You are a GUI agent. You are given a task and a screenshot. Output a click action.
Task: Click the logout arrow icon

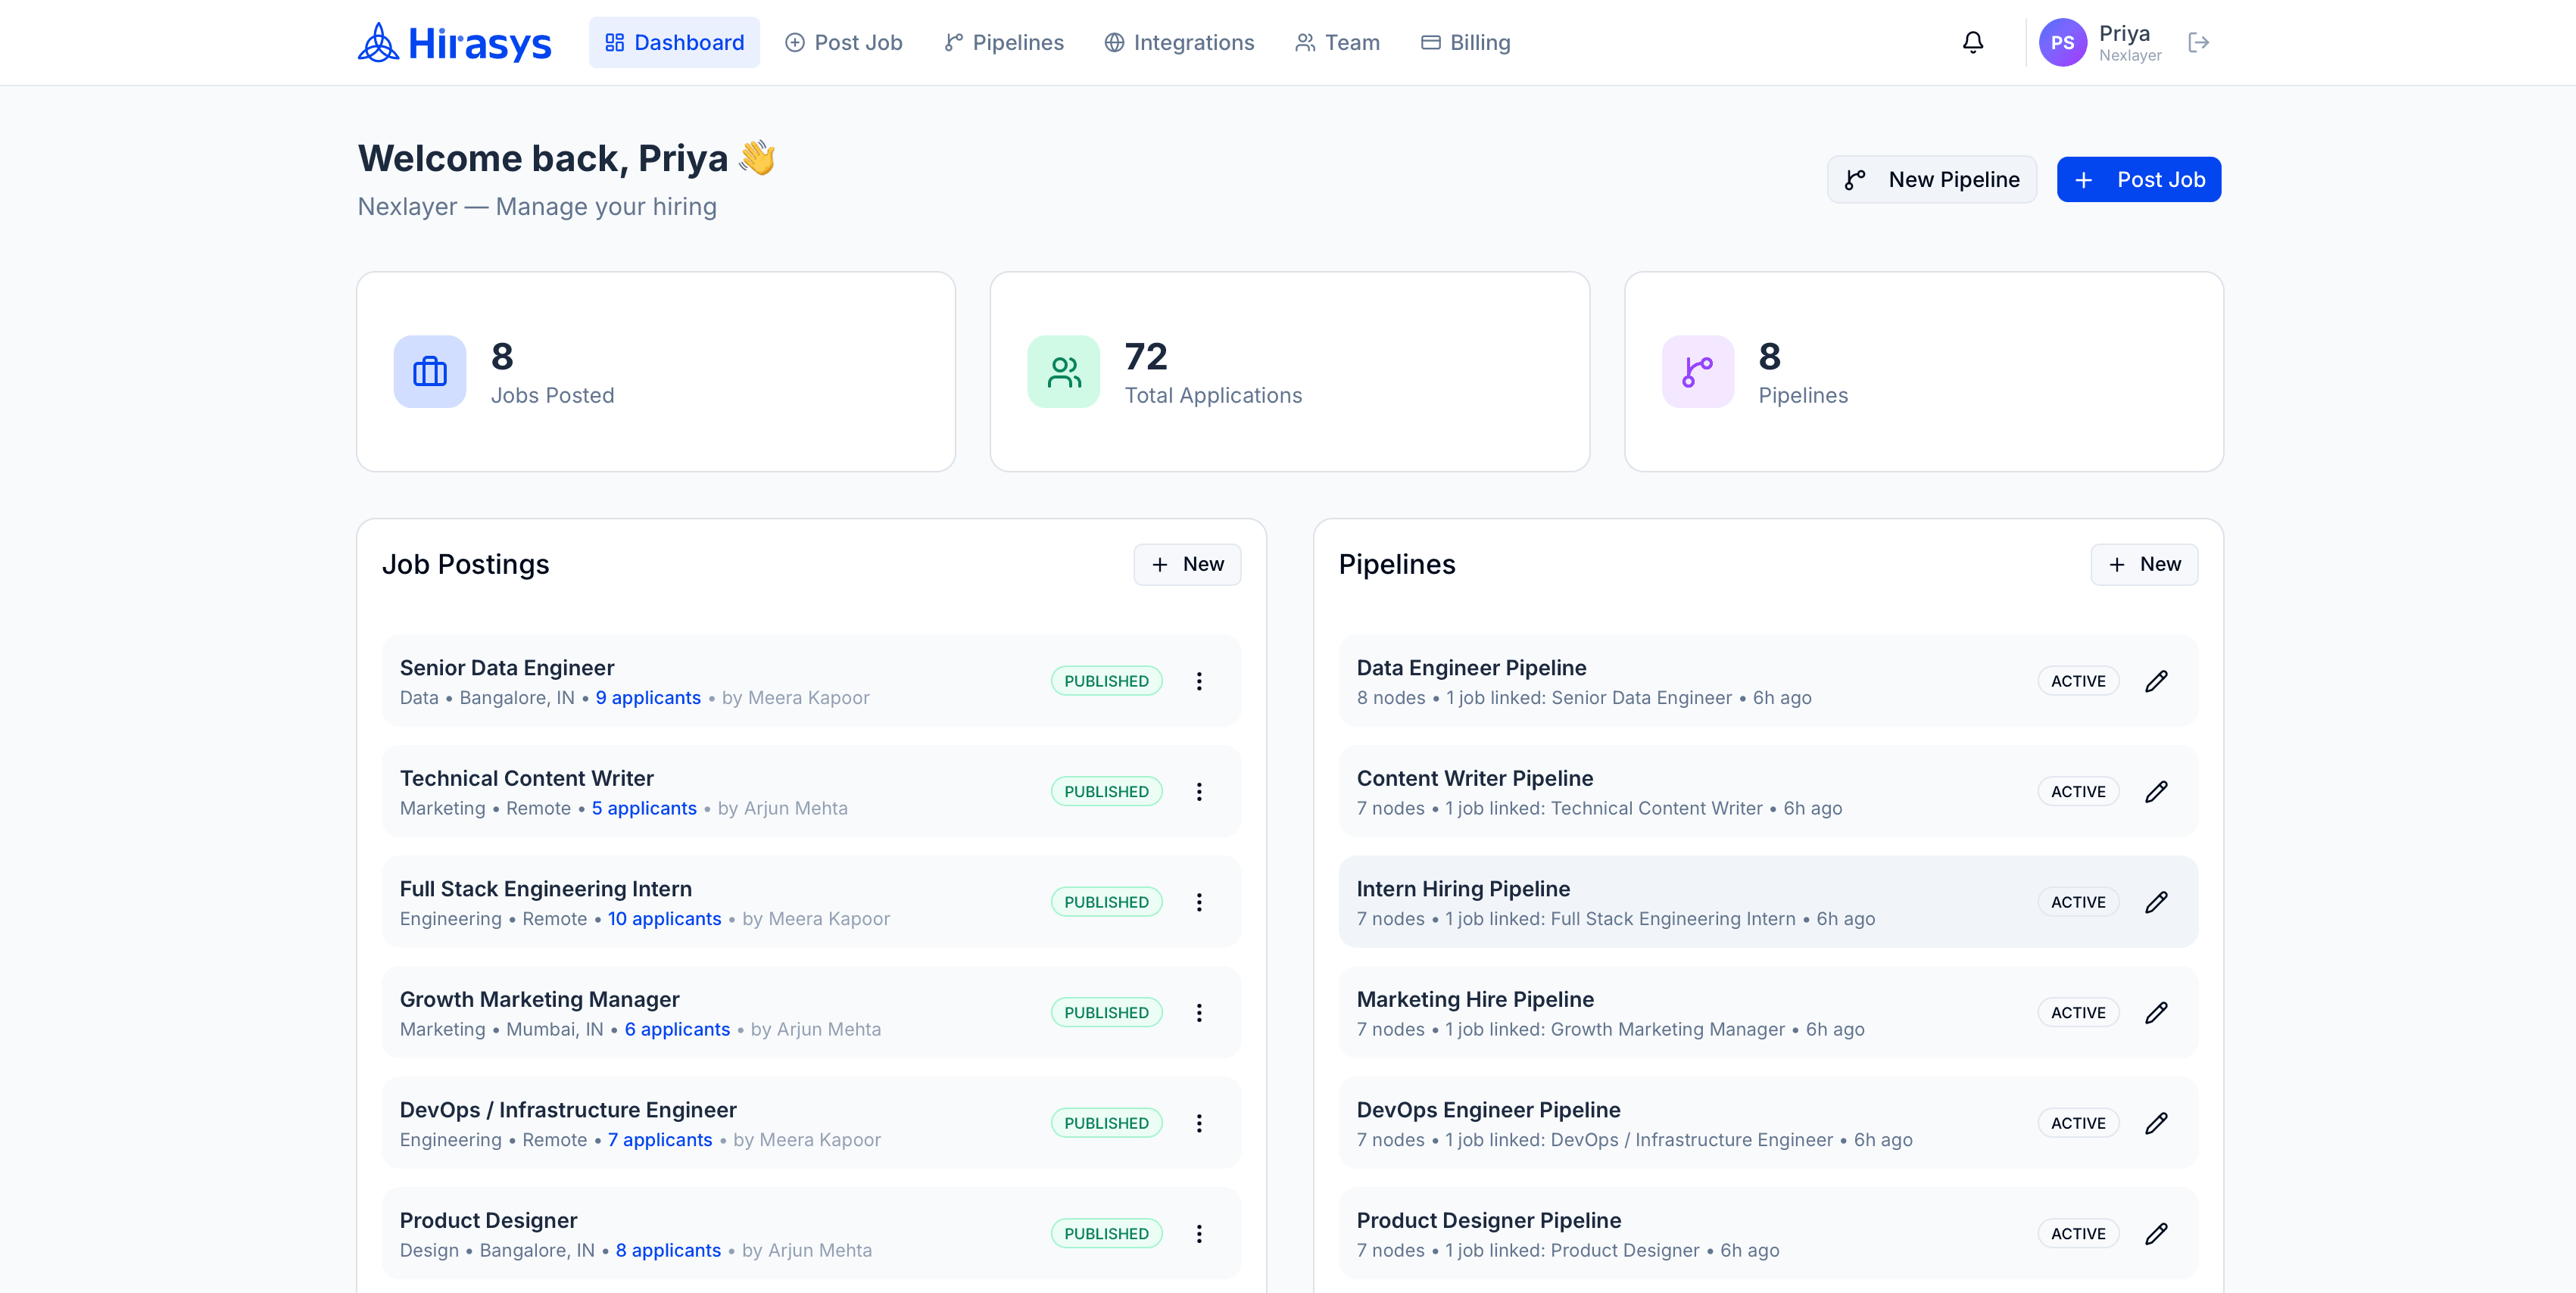pos(2198,42)
